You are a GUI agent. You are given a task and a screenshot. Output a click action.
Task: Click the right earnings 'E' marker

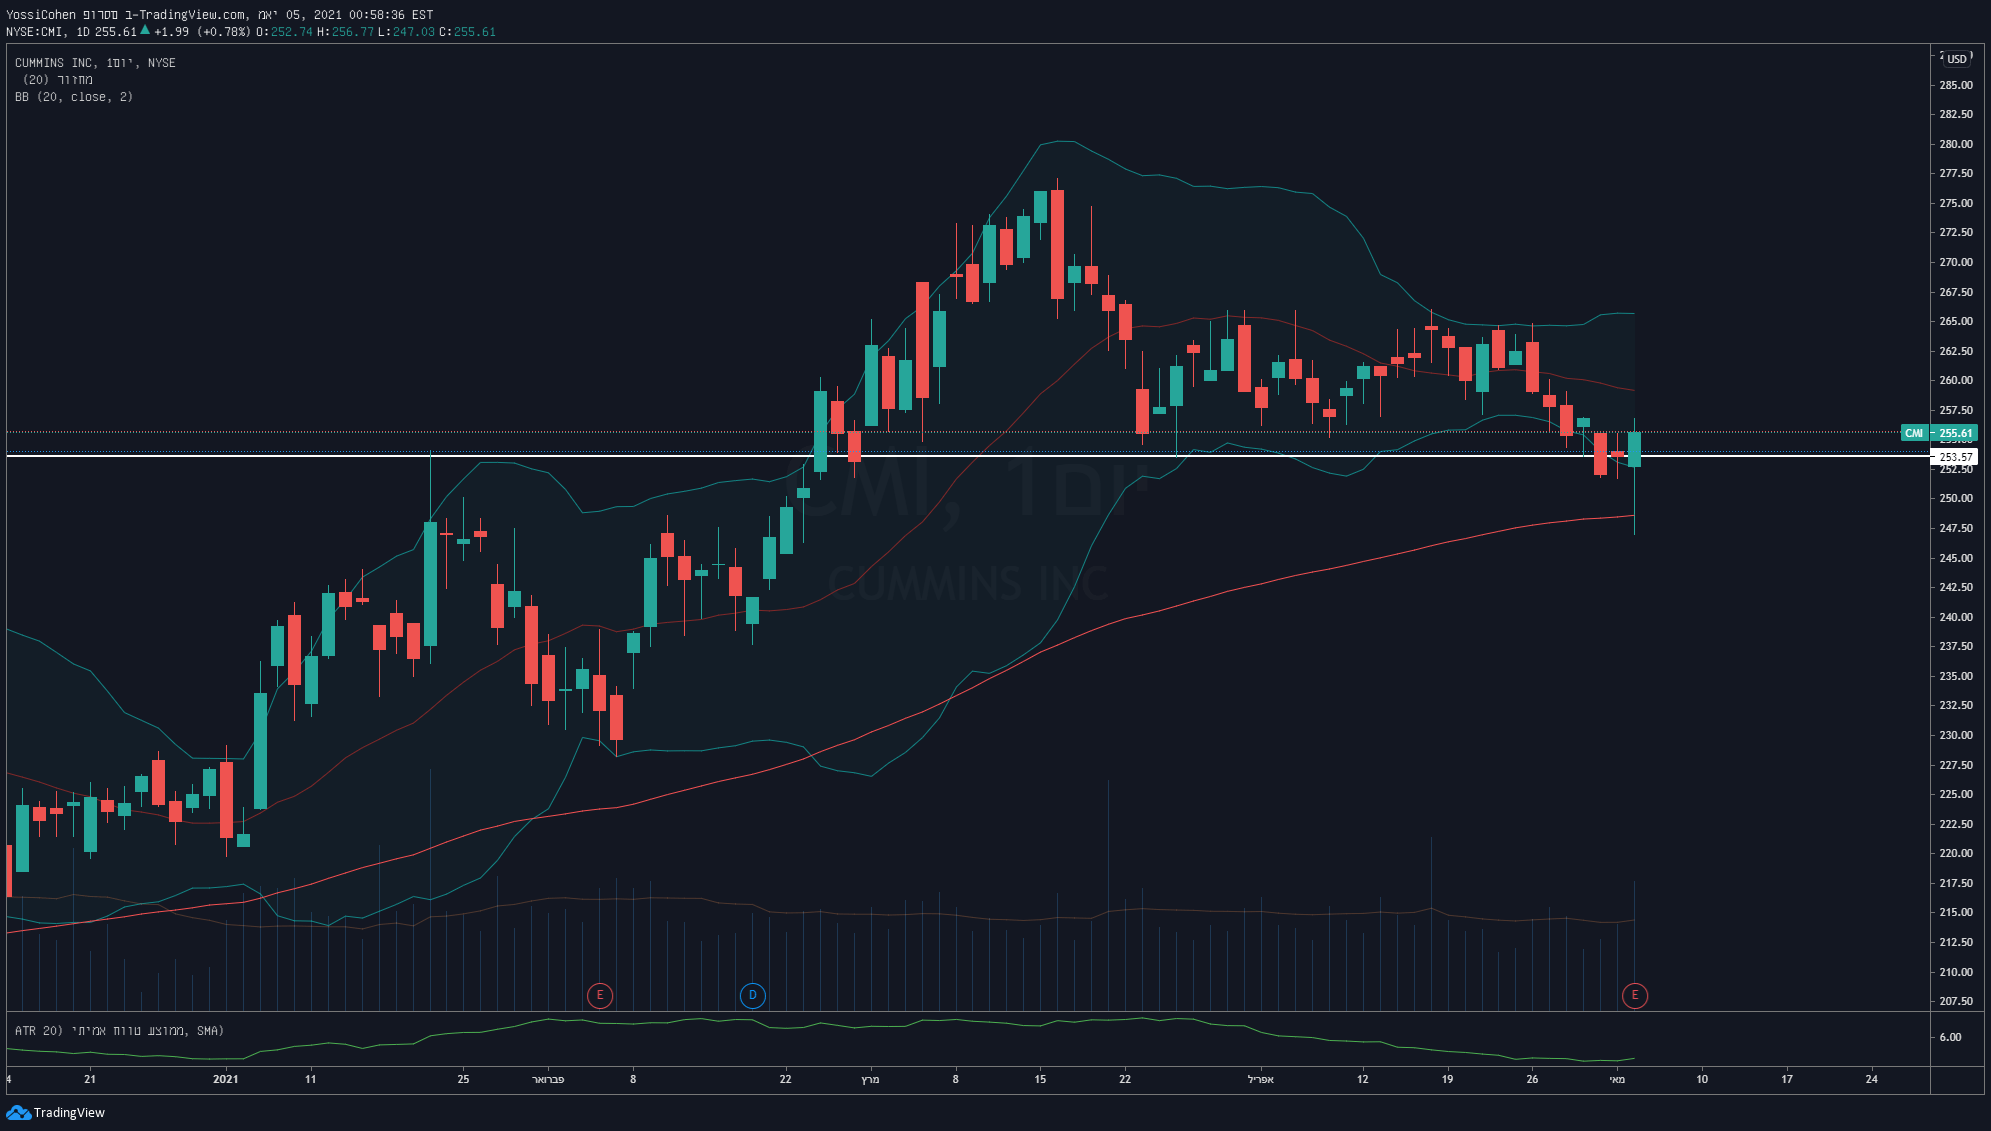pyautogui.click(x=1634, y=995)
